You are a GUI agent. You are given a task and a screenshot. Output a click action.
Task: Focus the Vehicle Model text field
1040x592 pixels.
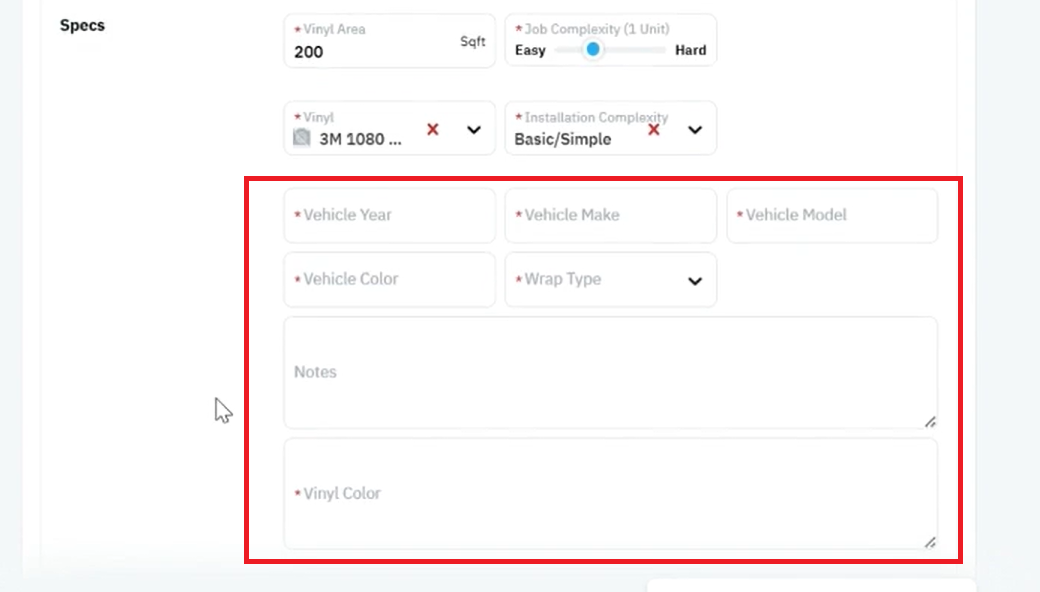point(832,215)
